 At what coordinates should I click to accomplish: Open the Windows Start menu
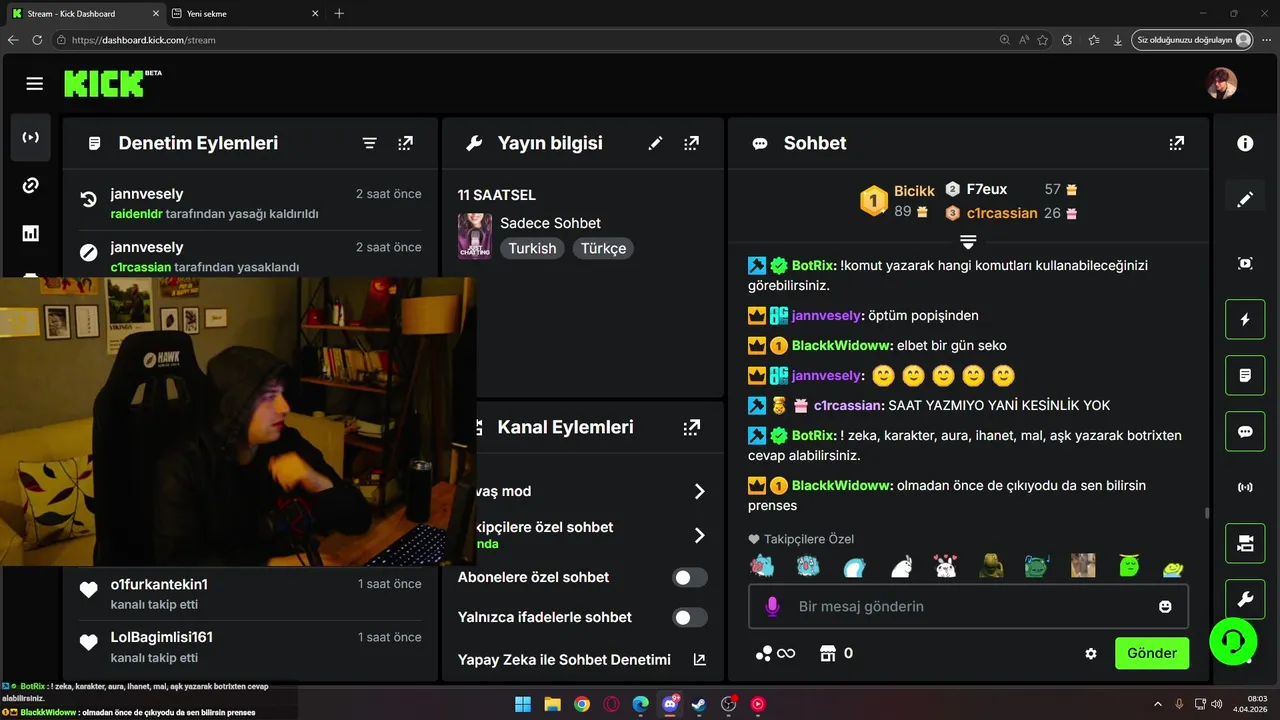pos(523,704)
